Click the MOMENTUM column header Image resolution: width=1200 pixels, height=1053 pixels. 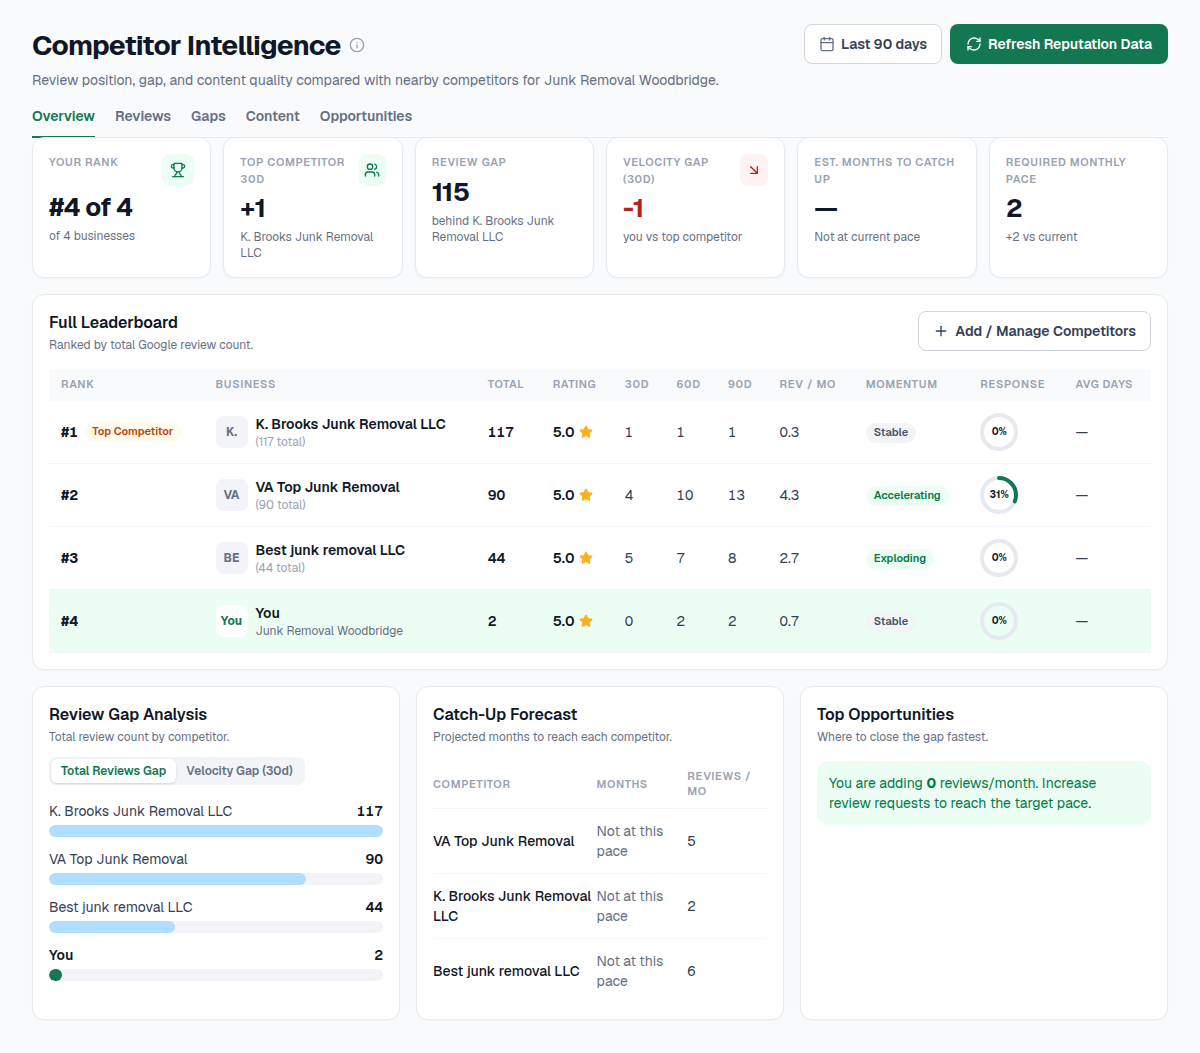(902, 384)
